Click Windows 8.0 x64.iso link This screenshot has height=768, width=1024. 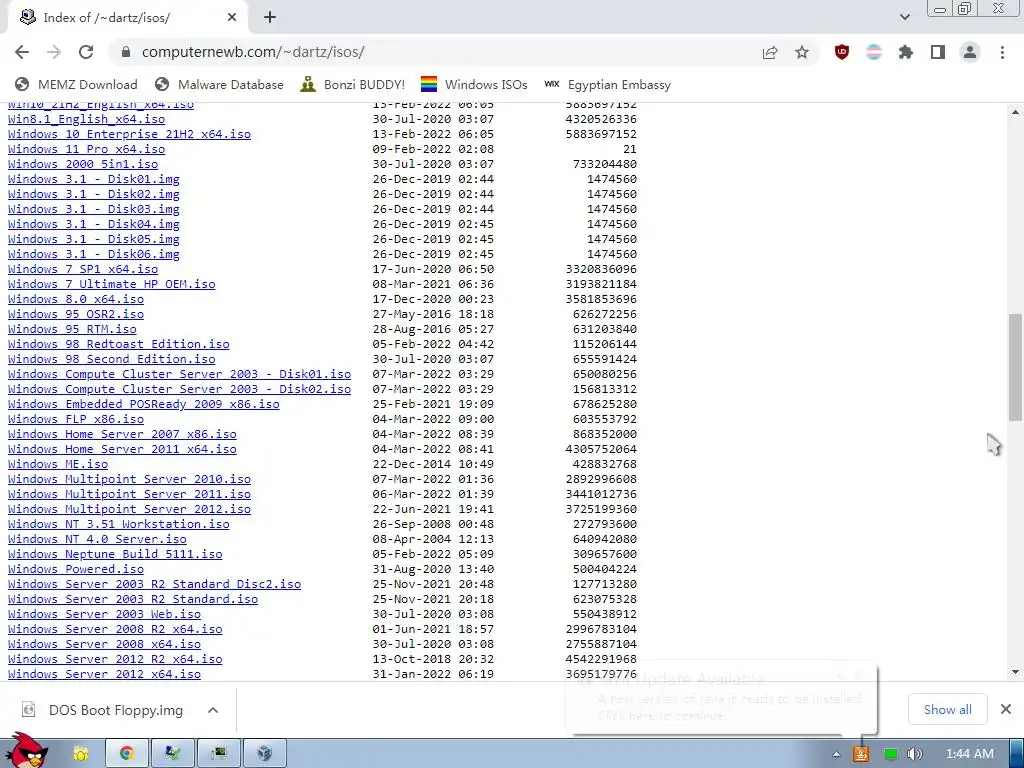(x=76, y=299)
